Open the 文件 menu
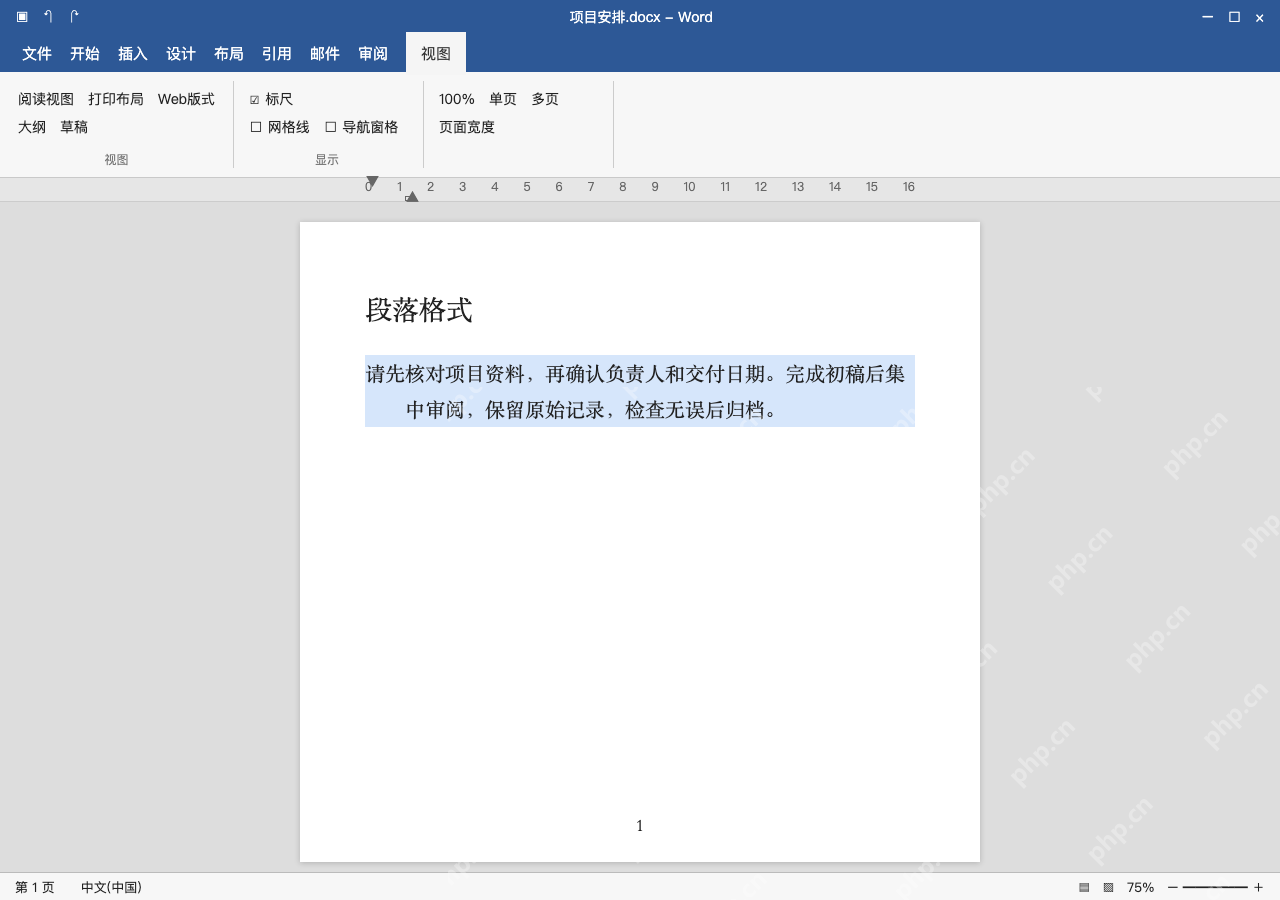The image size is (1280, 900). tap(37, 54)
